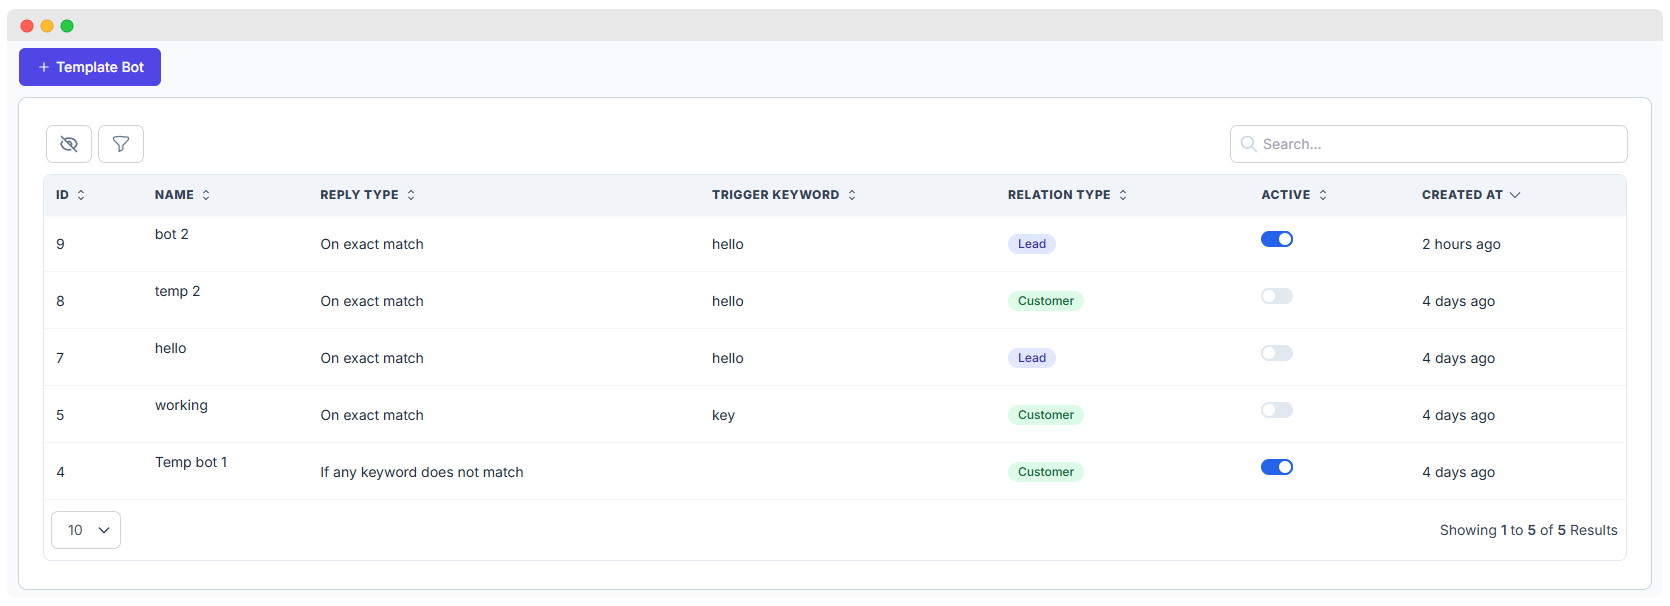1670x606 pixels.
Task: Open the rows-per-page dropdown showing 10
Action: [86, 530]
